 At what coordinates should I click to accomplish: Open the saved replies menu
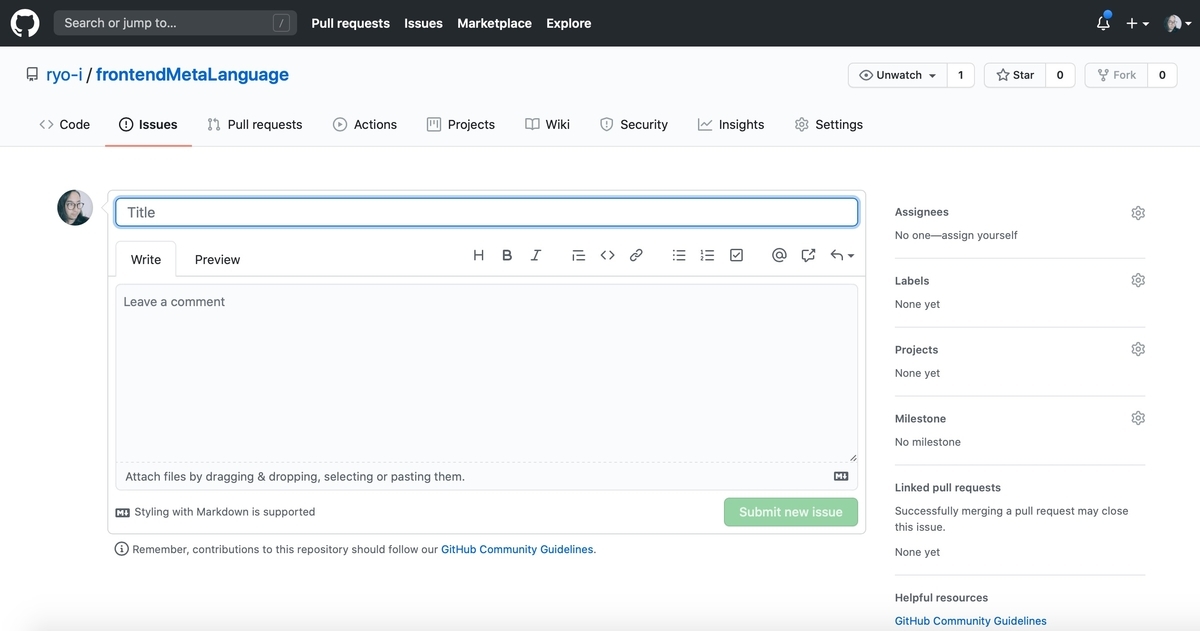pos(842,256)
